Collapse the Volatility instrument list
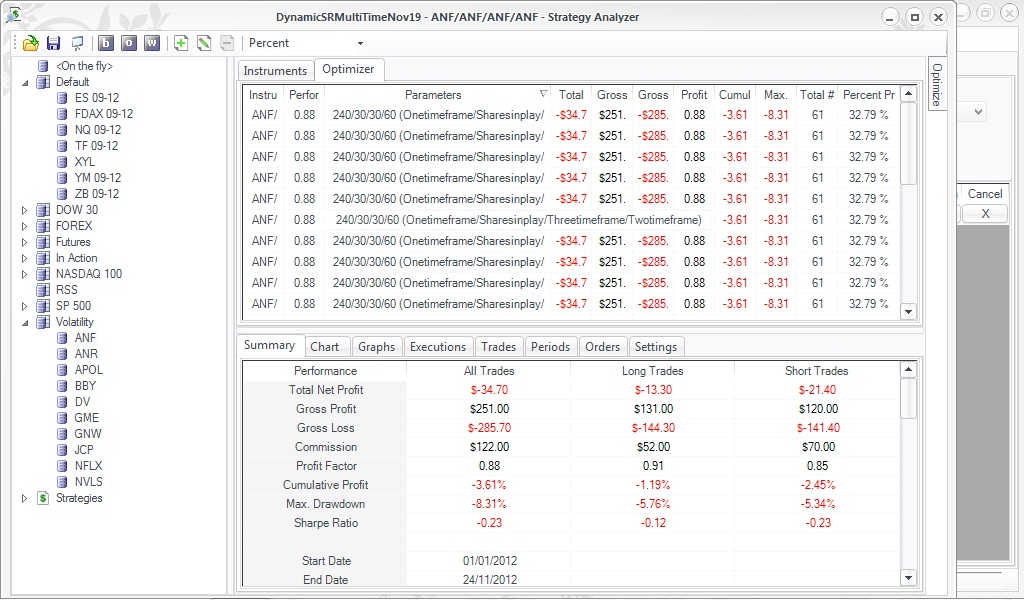Screen dimensions: 1024x600 [25, 323]
